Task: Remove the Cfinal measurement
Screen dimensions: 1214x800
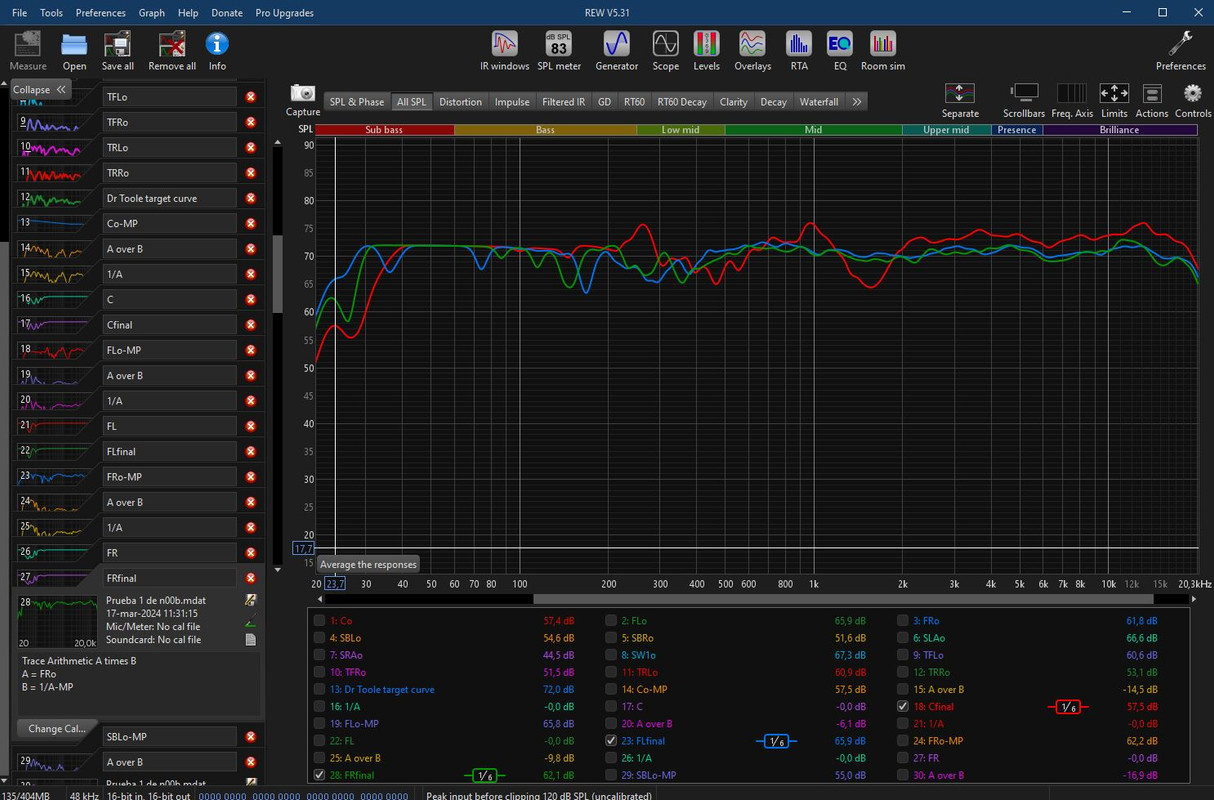Action: pos(251,325)
